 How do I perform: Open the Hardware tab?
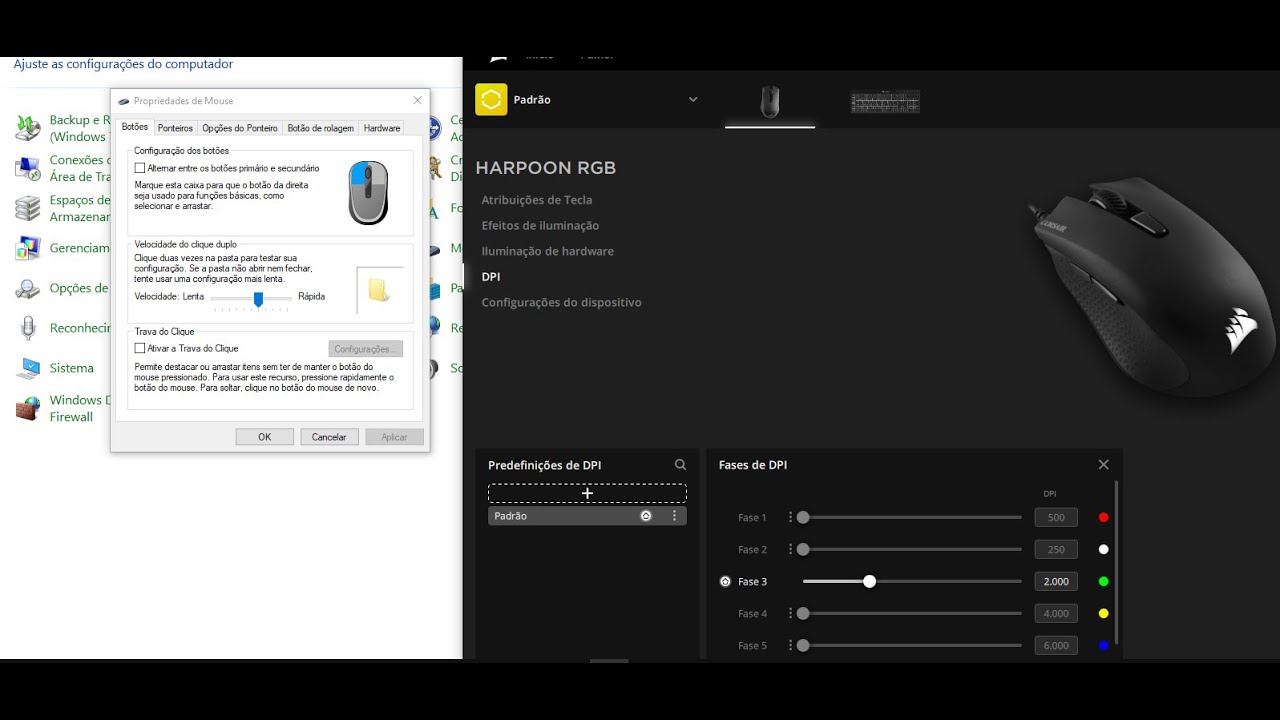(382, 128)
